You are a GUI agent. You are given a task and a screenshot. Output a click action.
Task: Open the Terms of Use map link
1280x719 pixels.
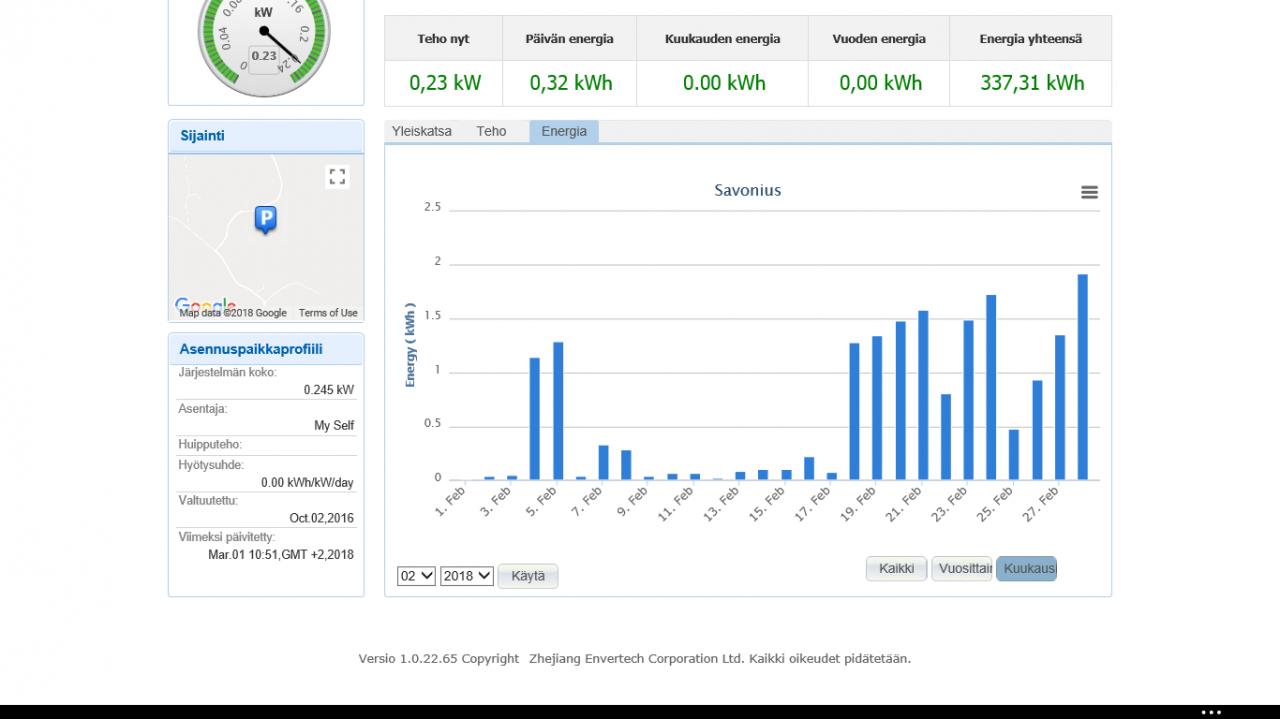[x=328, y=313]
